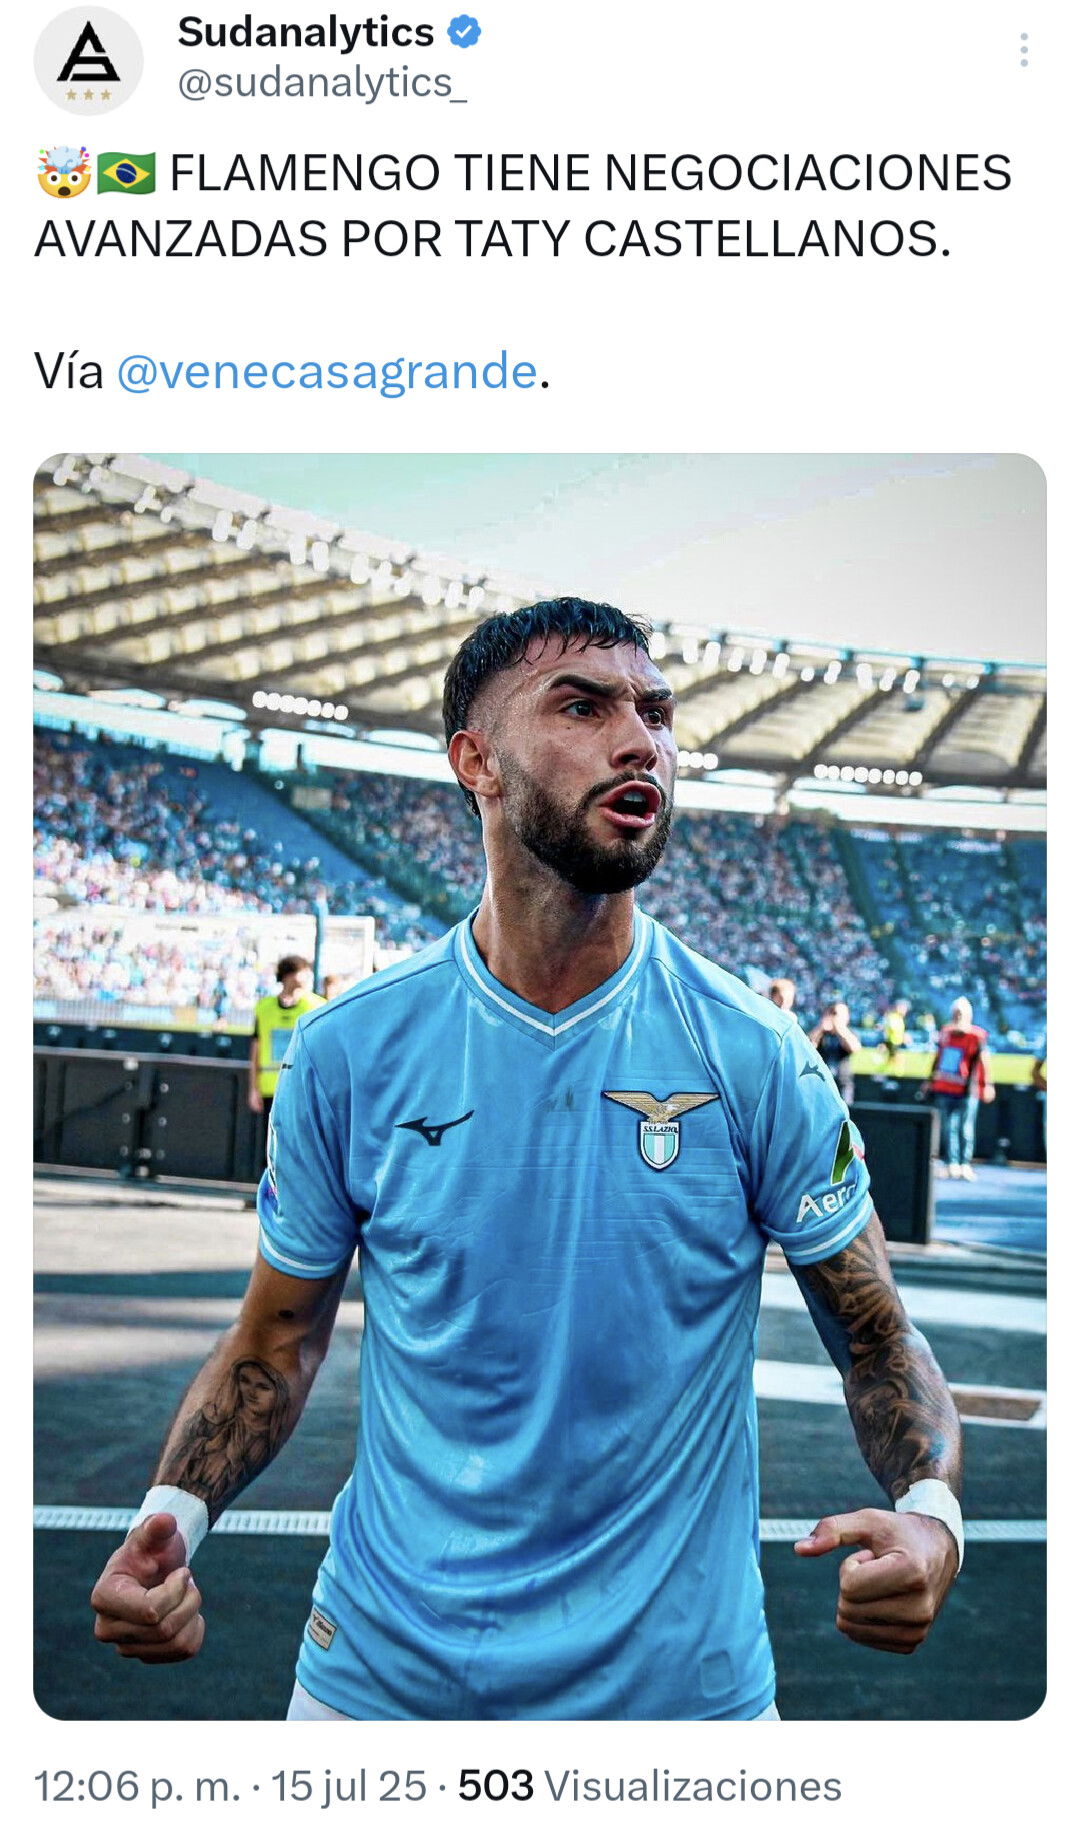
Task: Click the Lazio crest on the jersey
Action: click(660, 1128)
